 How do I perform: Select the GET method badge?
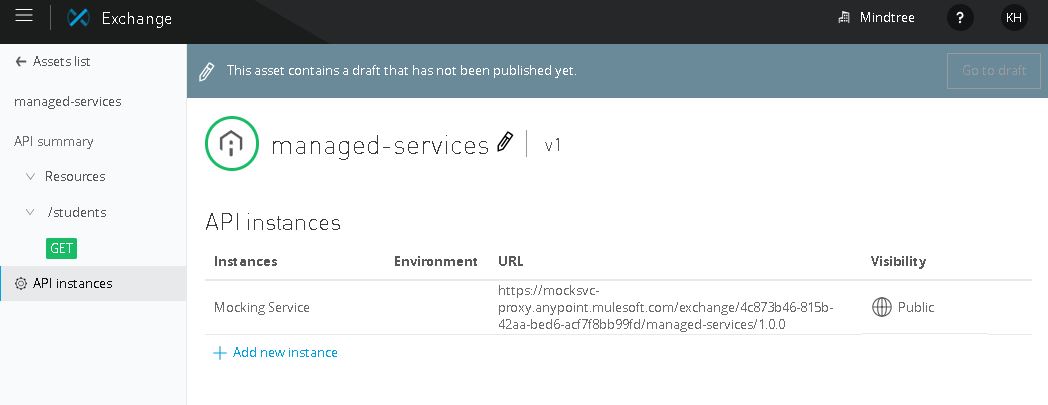[x=61, y=248]
